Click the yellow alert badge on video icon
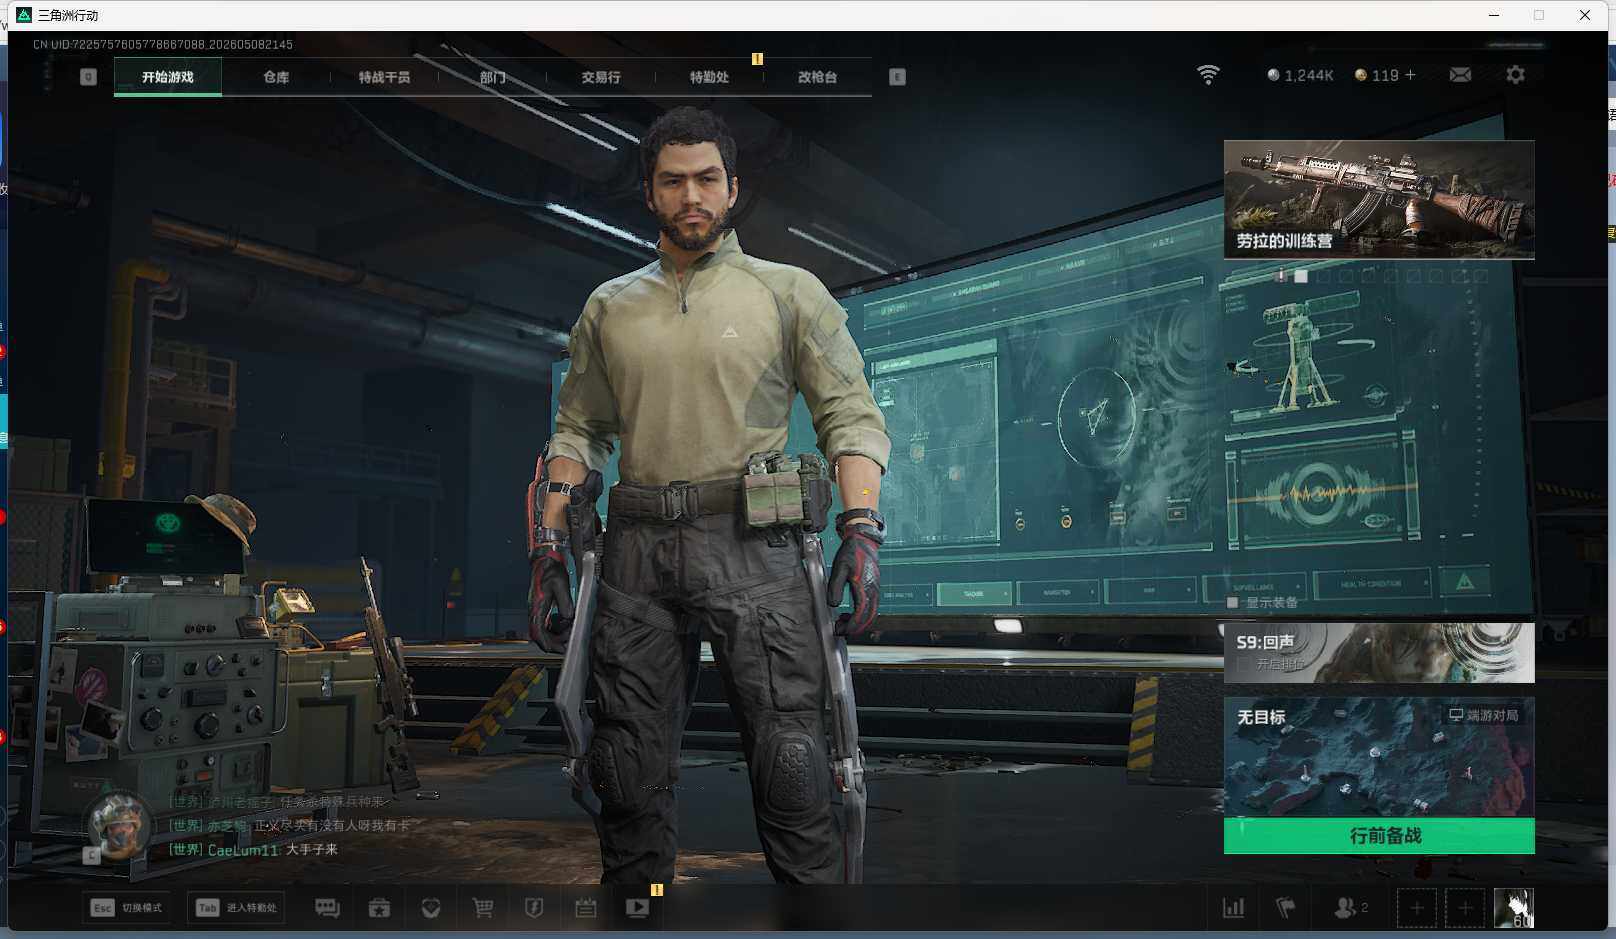 (x=657, y=889)
